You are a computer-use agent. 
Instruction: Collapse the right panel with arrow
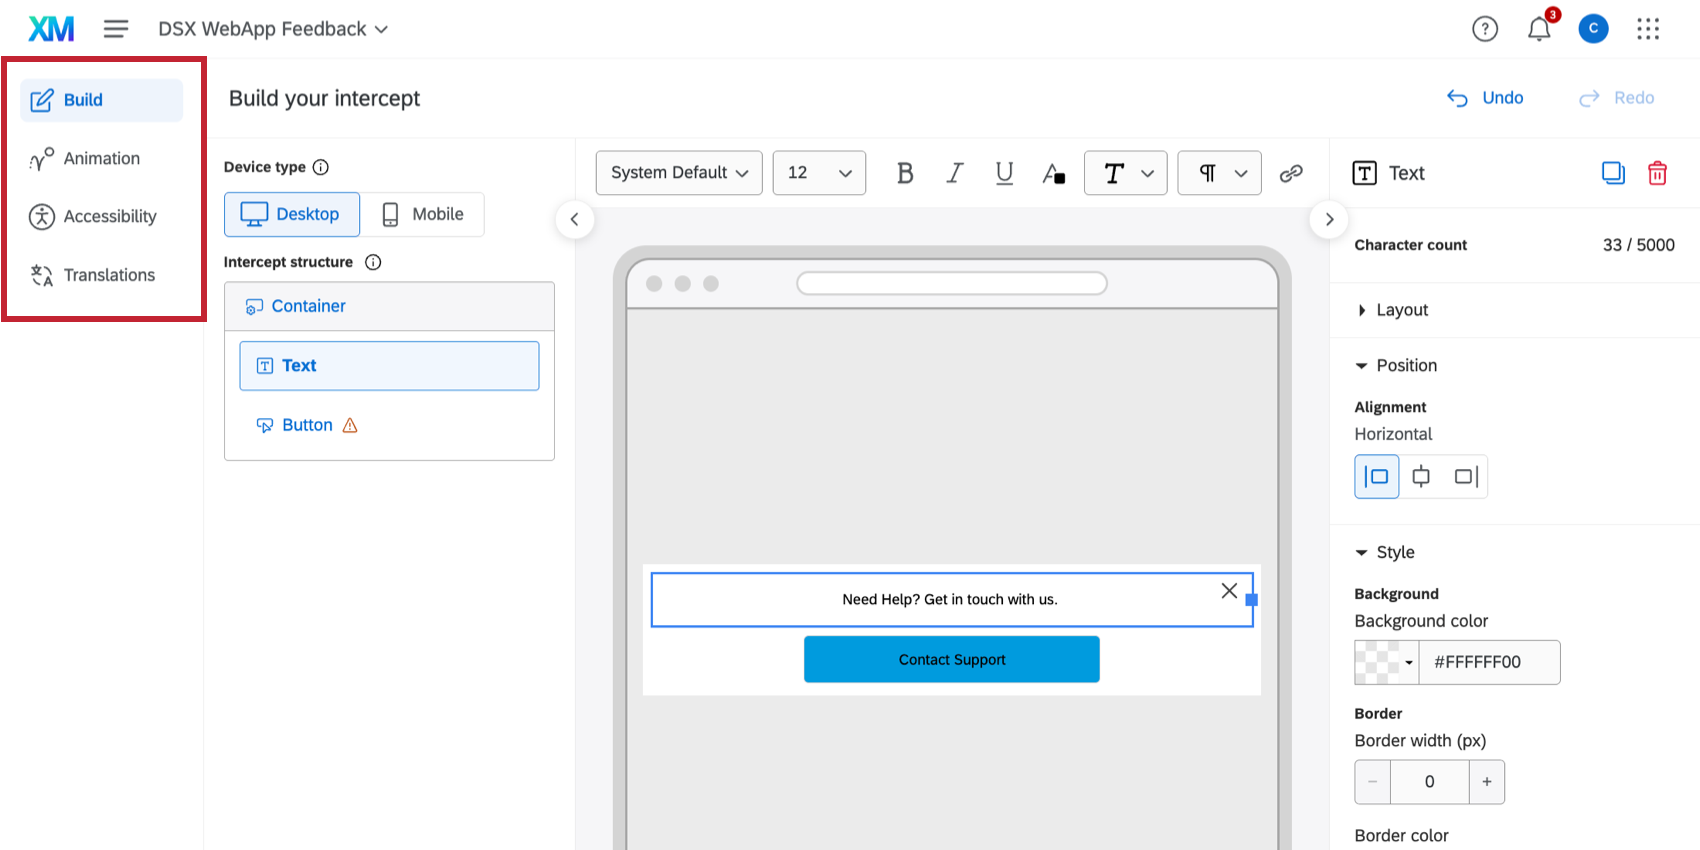point(1329,219)
